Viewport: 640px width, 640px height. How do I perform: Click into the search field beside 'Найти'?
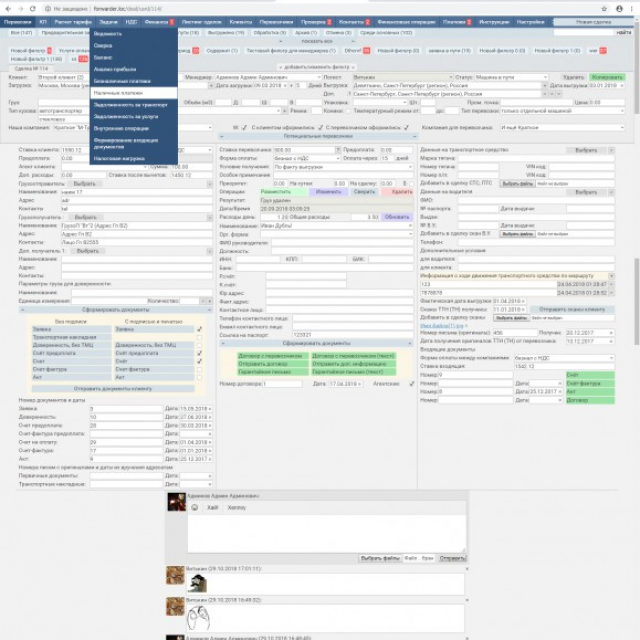(584, 32)
